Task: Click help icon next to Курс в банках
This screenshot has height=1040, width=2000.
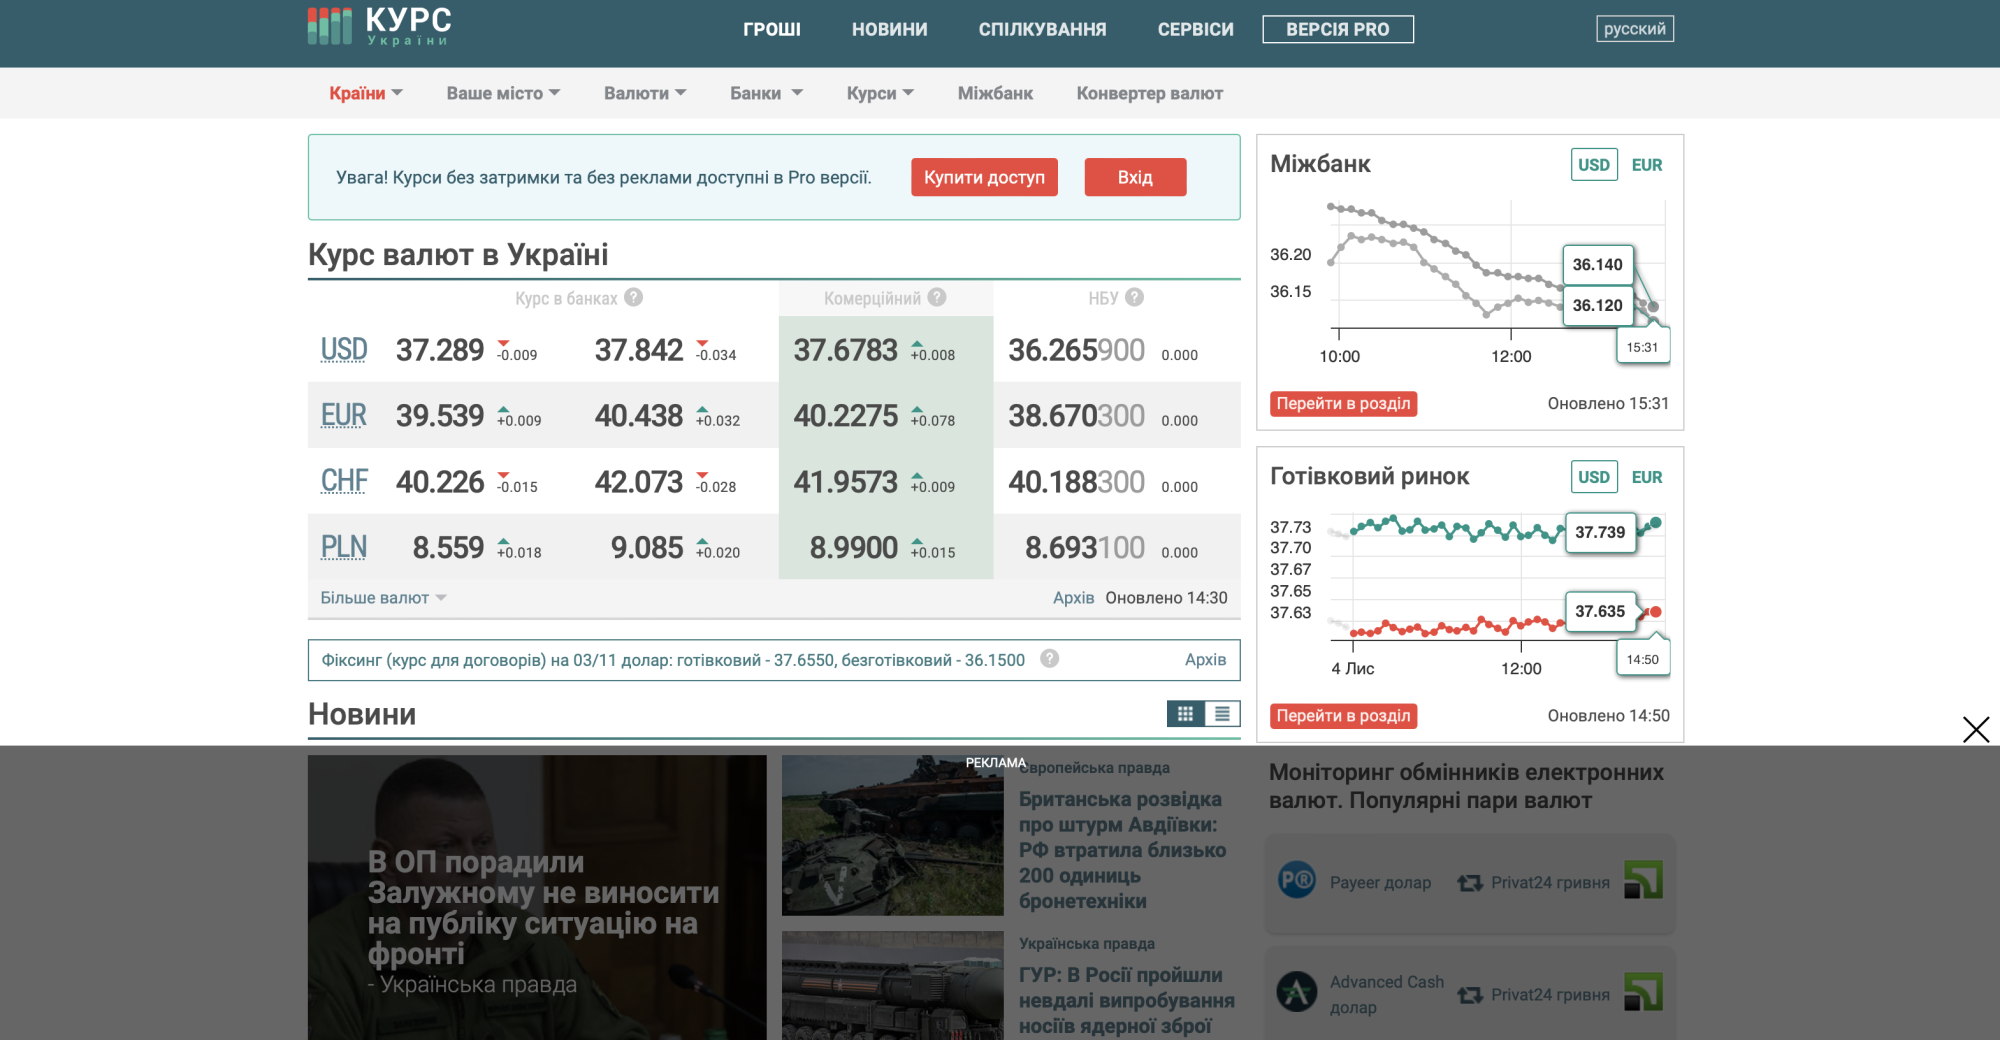Action: (x=633, y=298)
